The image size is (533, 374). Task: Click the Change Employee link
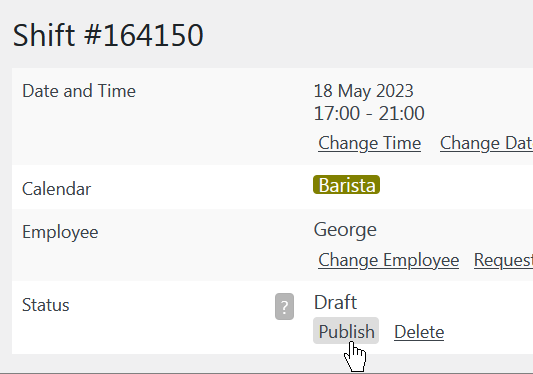point(389,260)
